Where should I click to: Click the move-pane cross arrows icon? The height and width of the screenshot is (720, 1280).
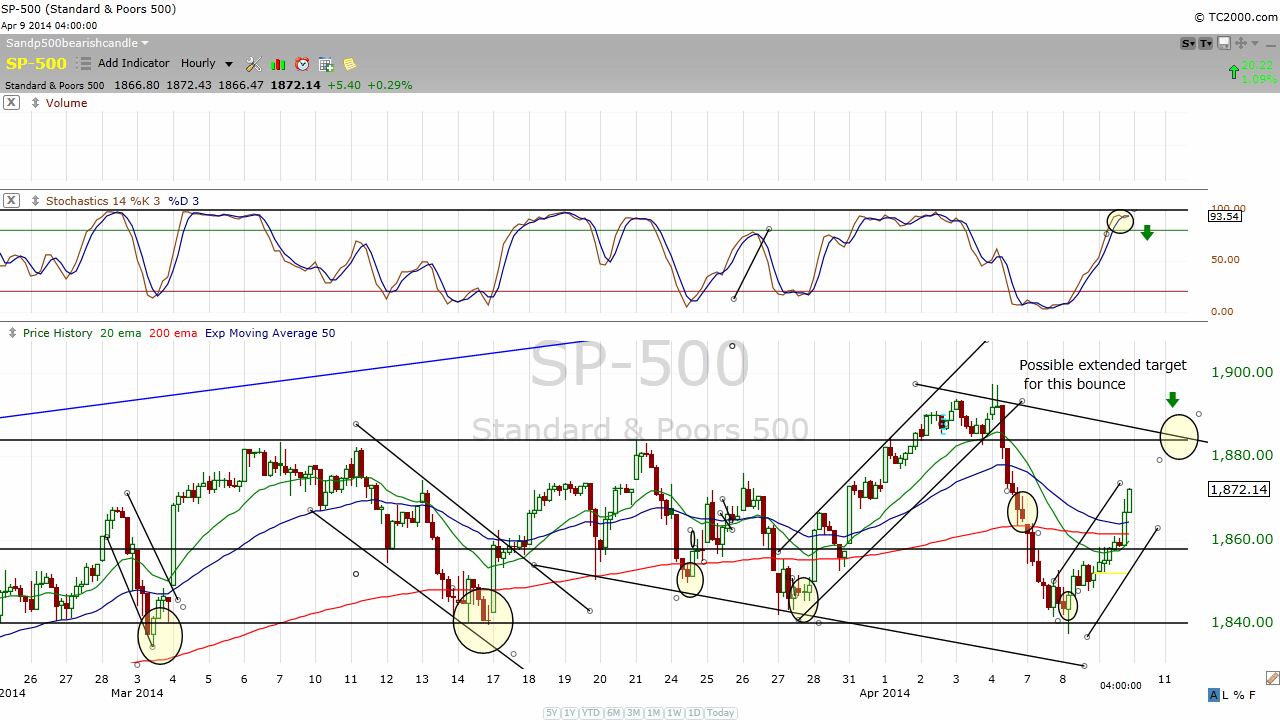1241,43
